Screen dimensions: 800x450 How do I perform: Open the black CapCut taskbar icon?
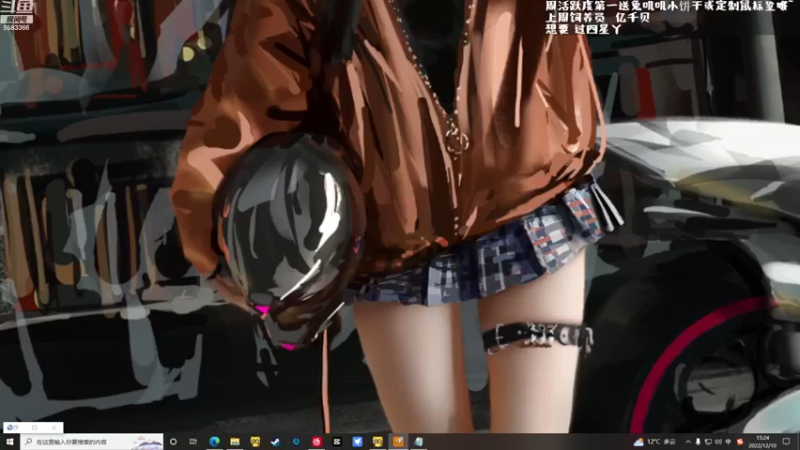point(337,441)
